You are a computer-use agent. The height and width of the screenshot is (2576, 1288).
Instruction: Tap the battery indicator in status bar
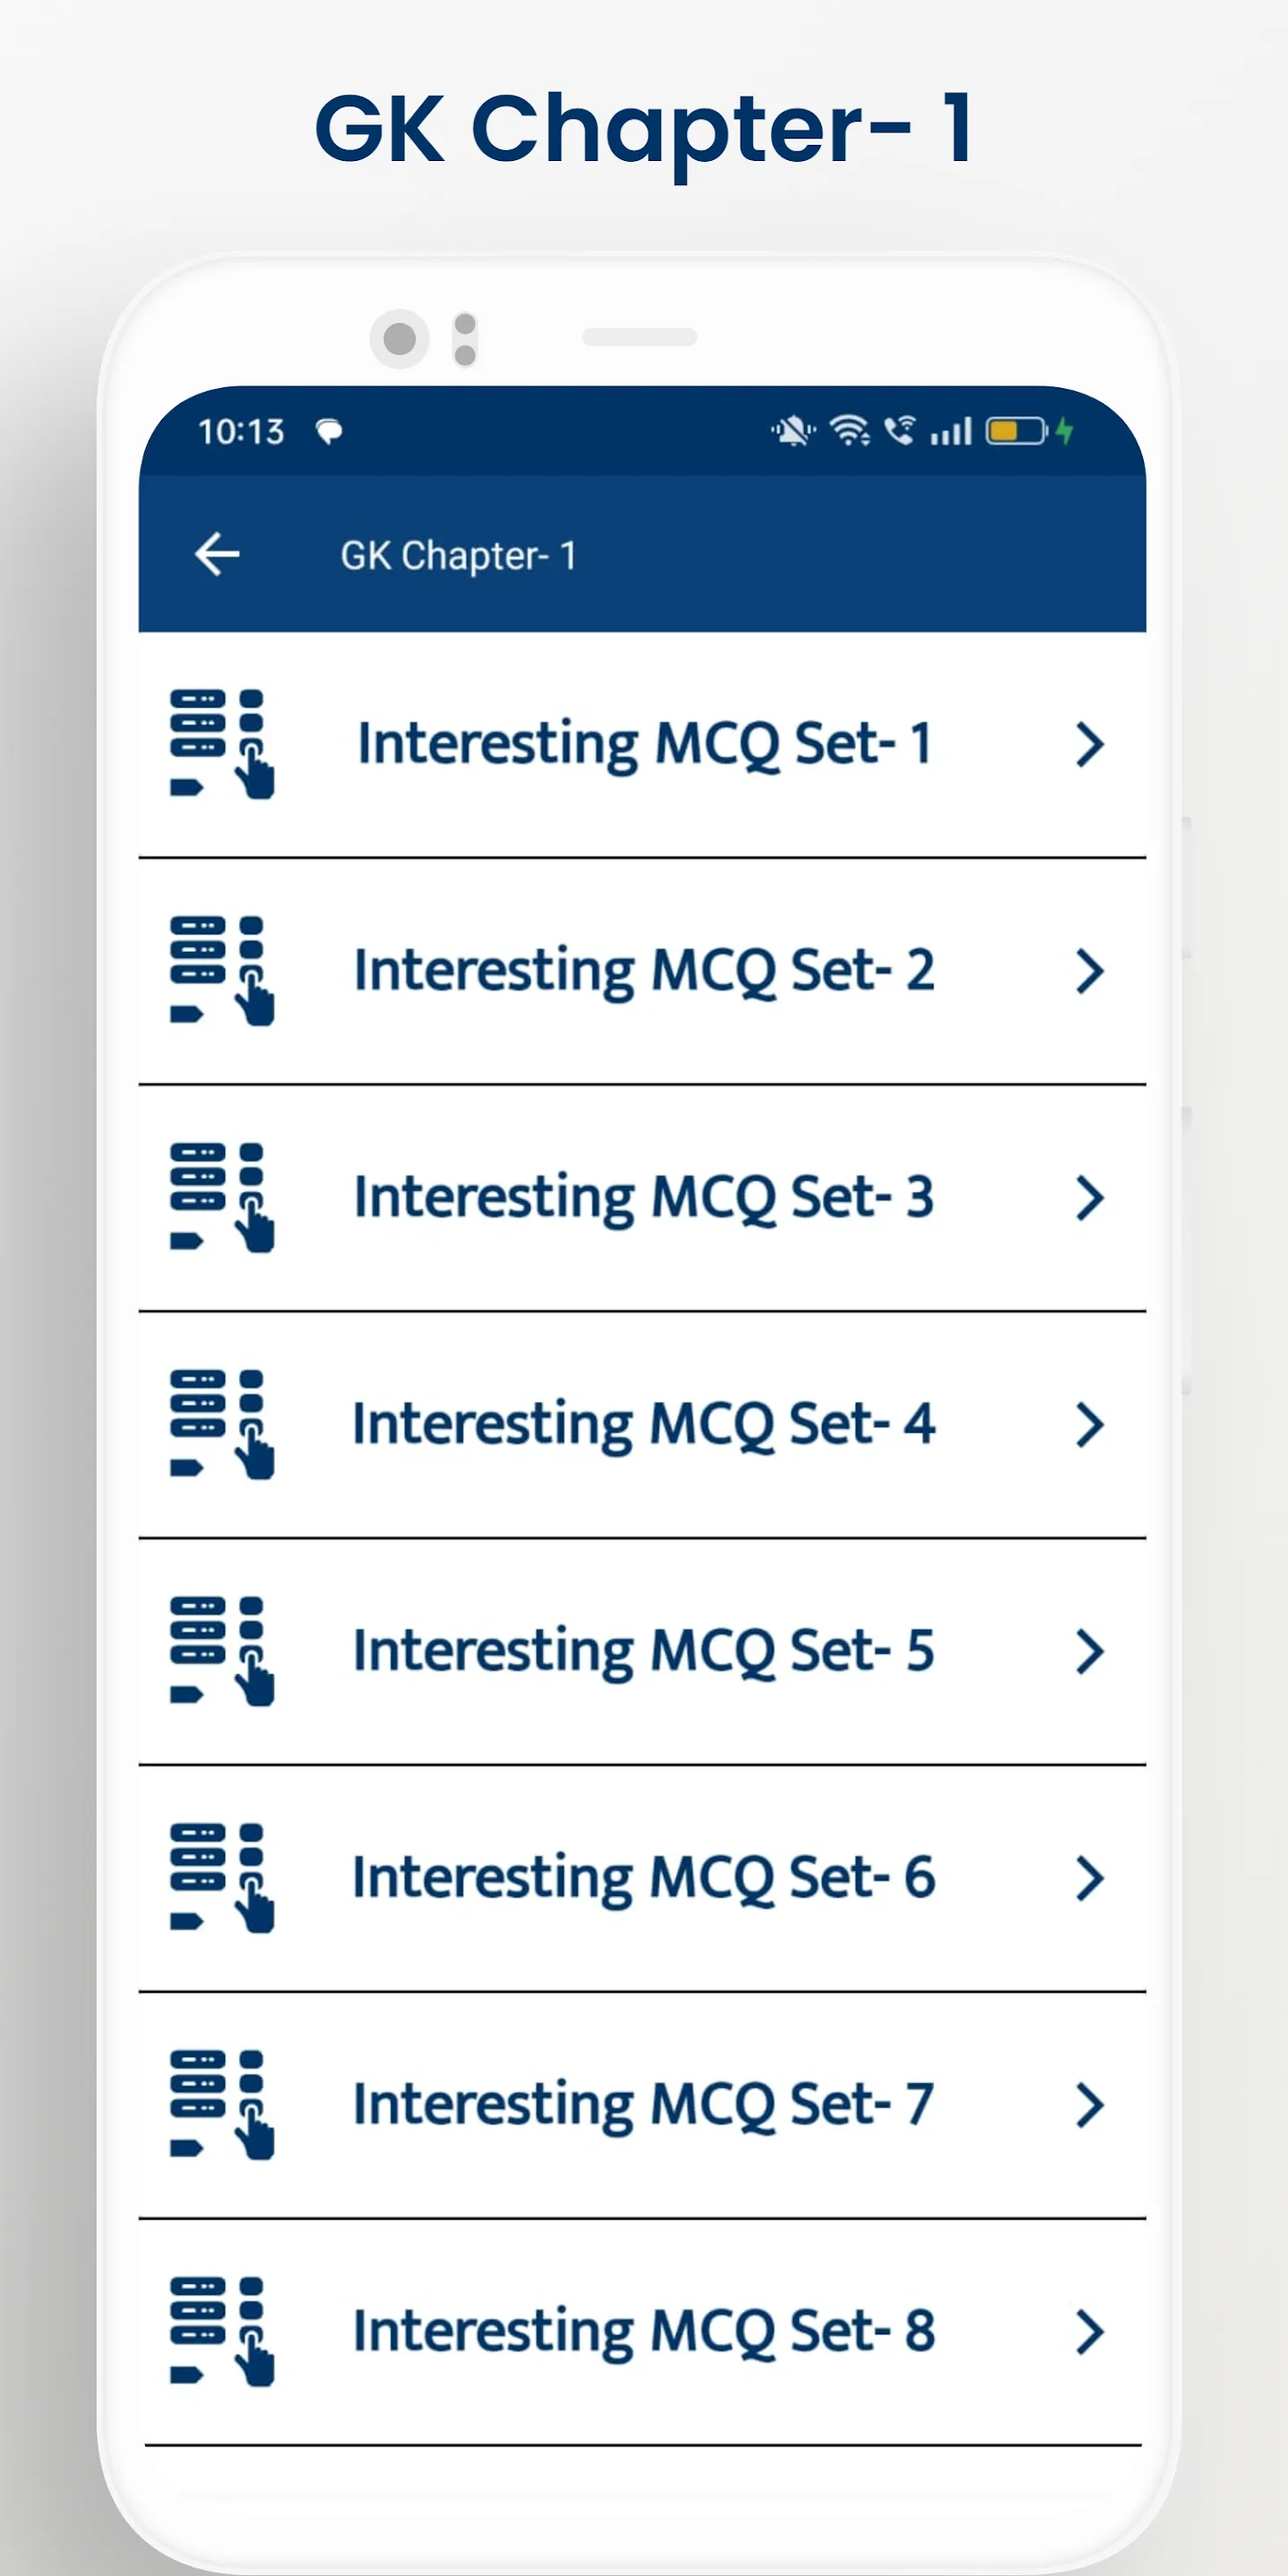coord(1017,431)
